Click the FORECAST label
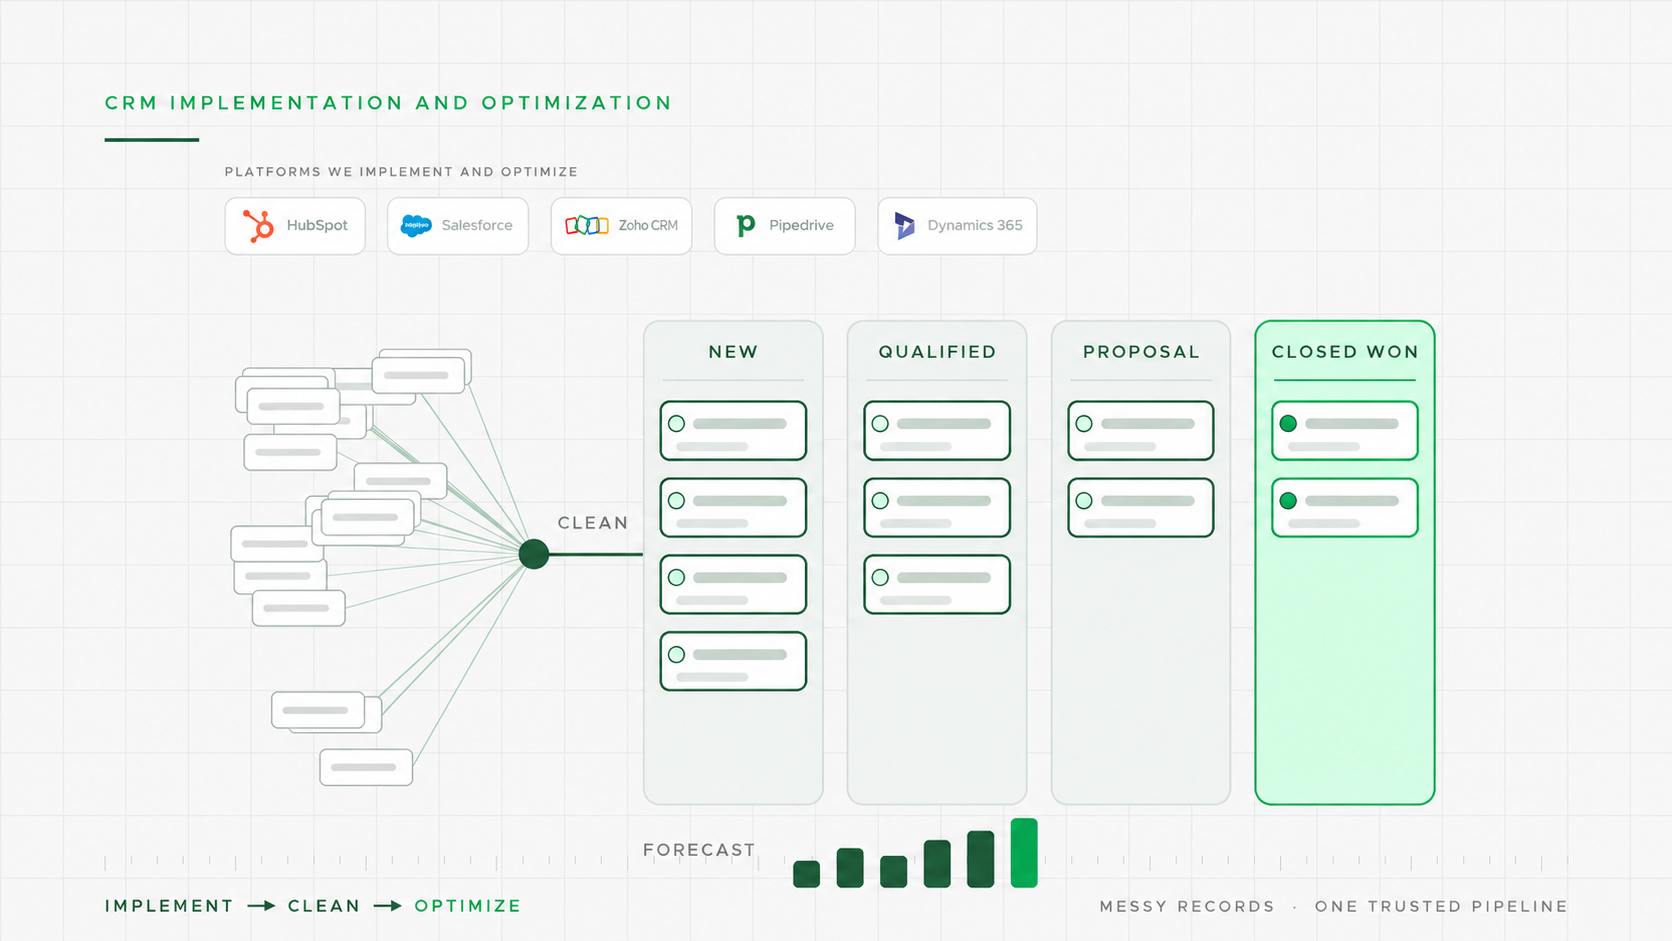The width and height of the screenshot is (1672, 941). [x=699, y=850]
